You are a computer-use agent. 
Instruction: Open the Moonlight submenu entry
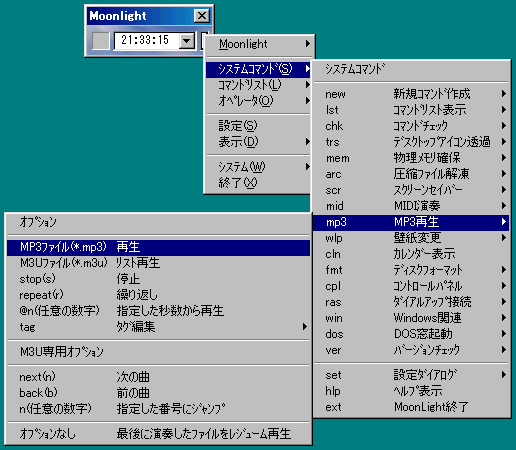coord(259,44)
